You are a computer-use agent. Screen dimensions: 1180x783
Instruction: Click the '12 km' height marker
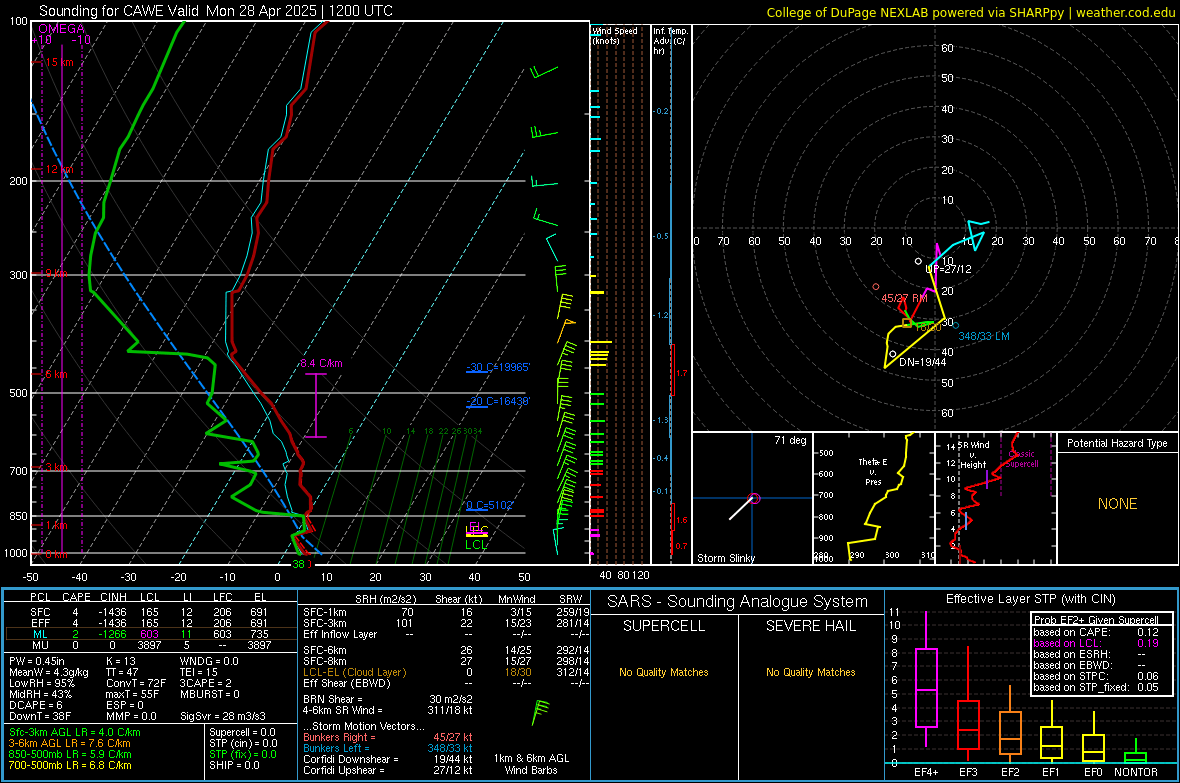59,169
